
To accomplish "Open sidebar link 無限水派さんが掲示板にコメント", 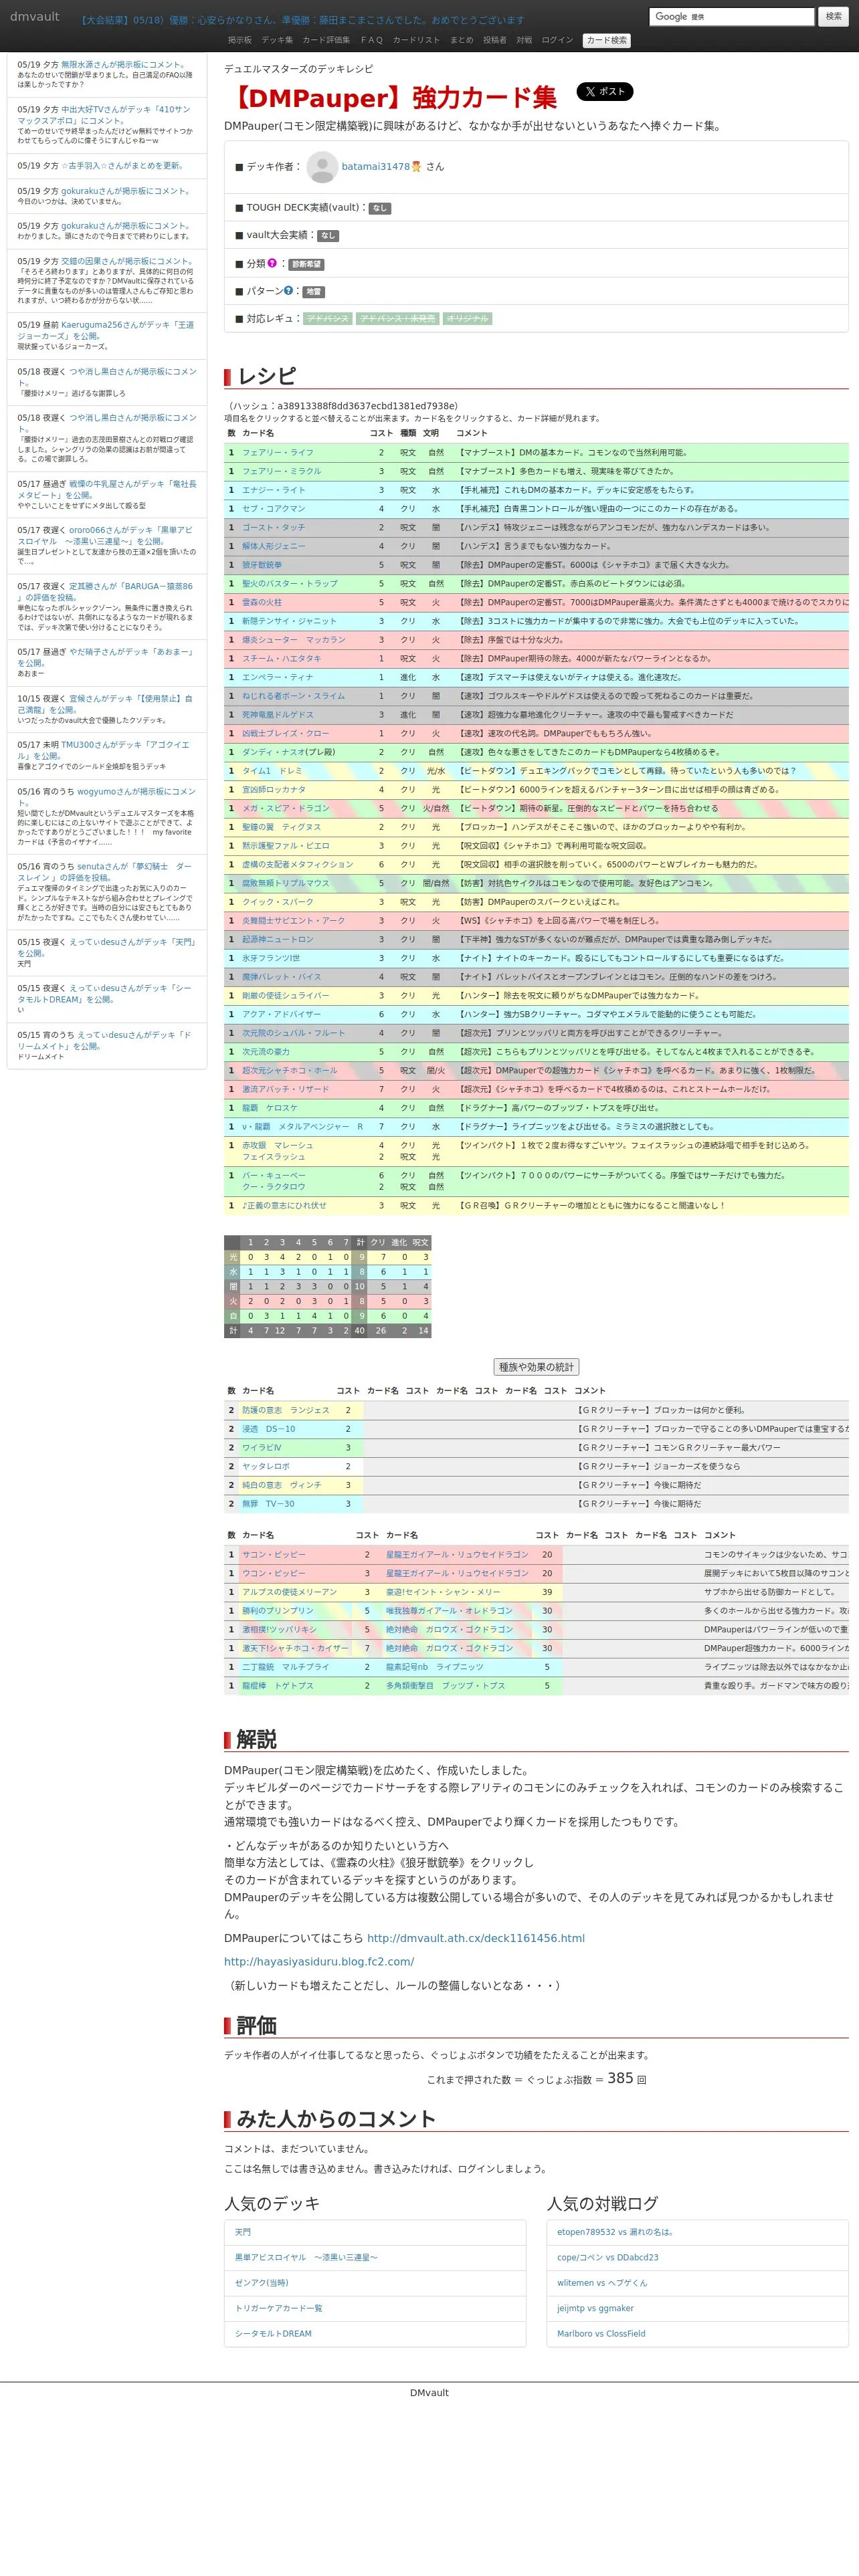I will [x=125, y=64].
